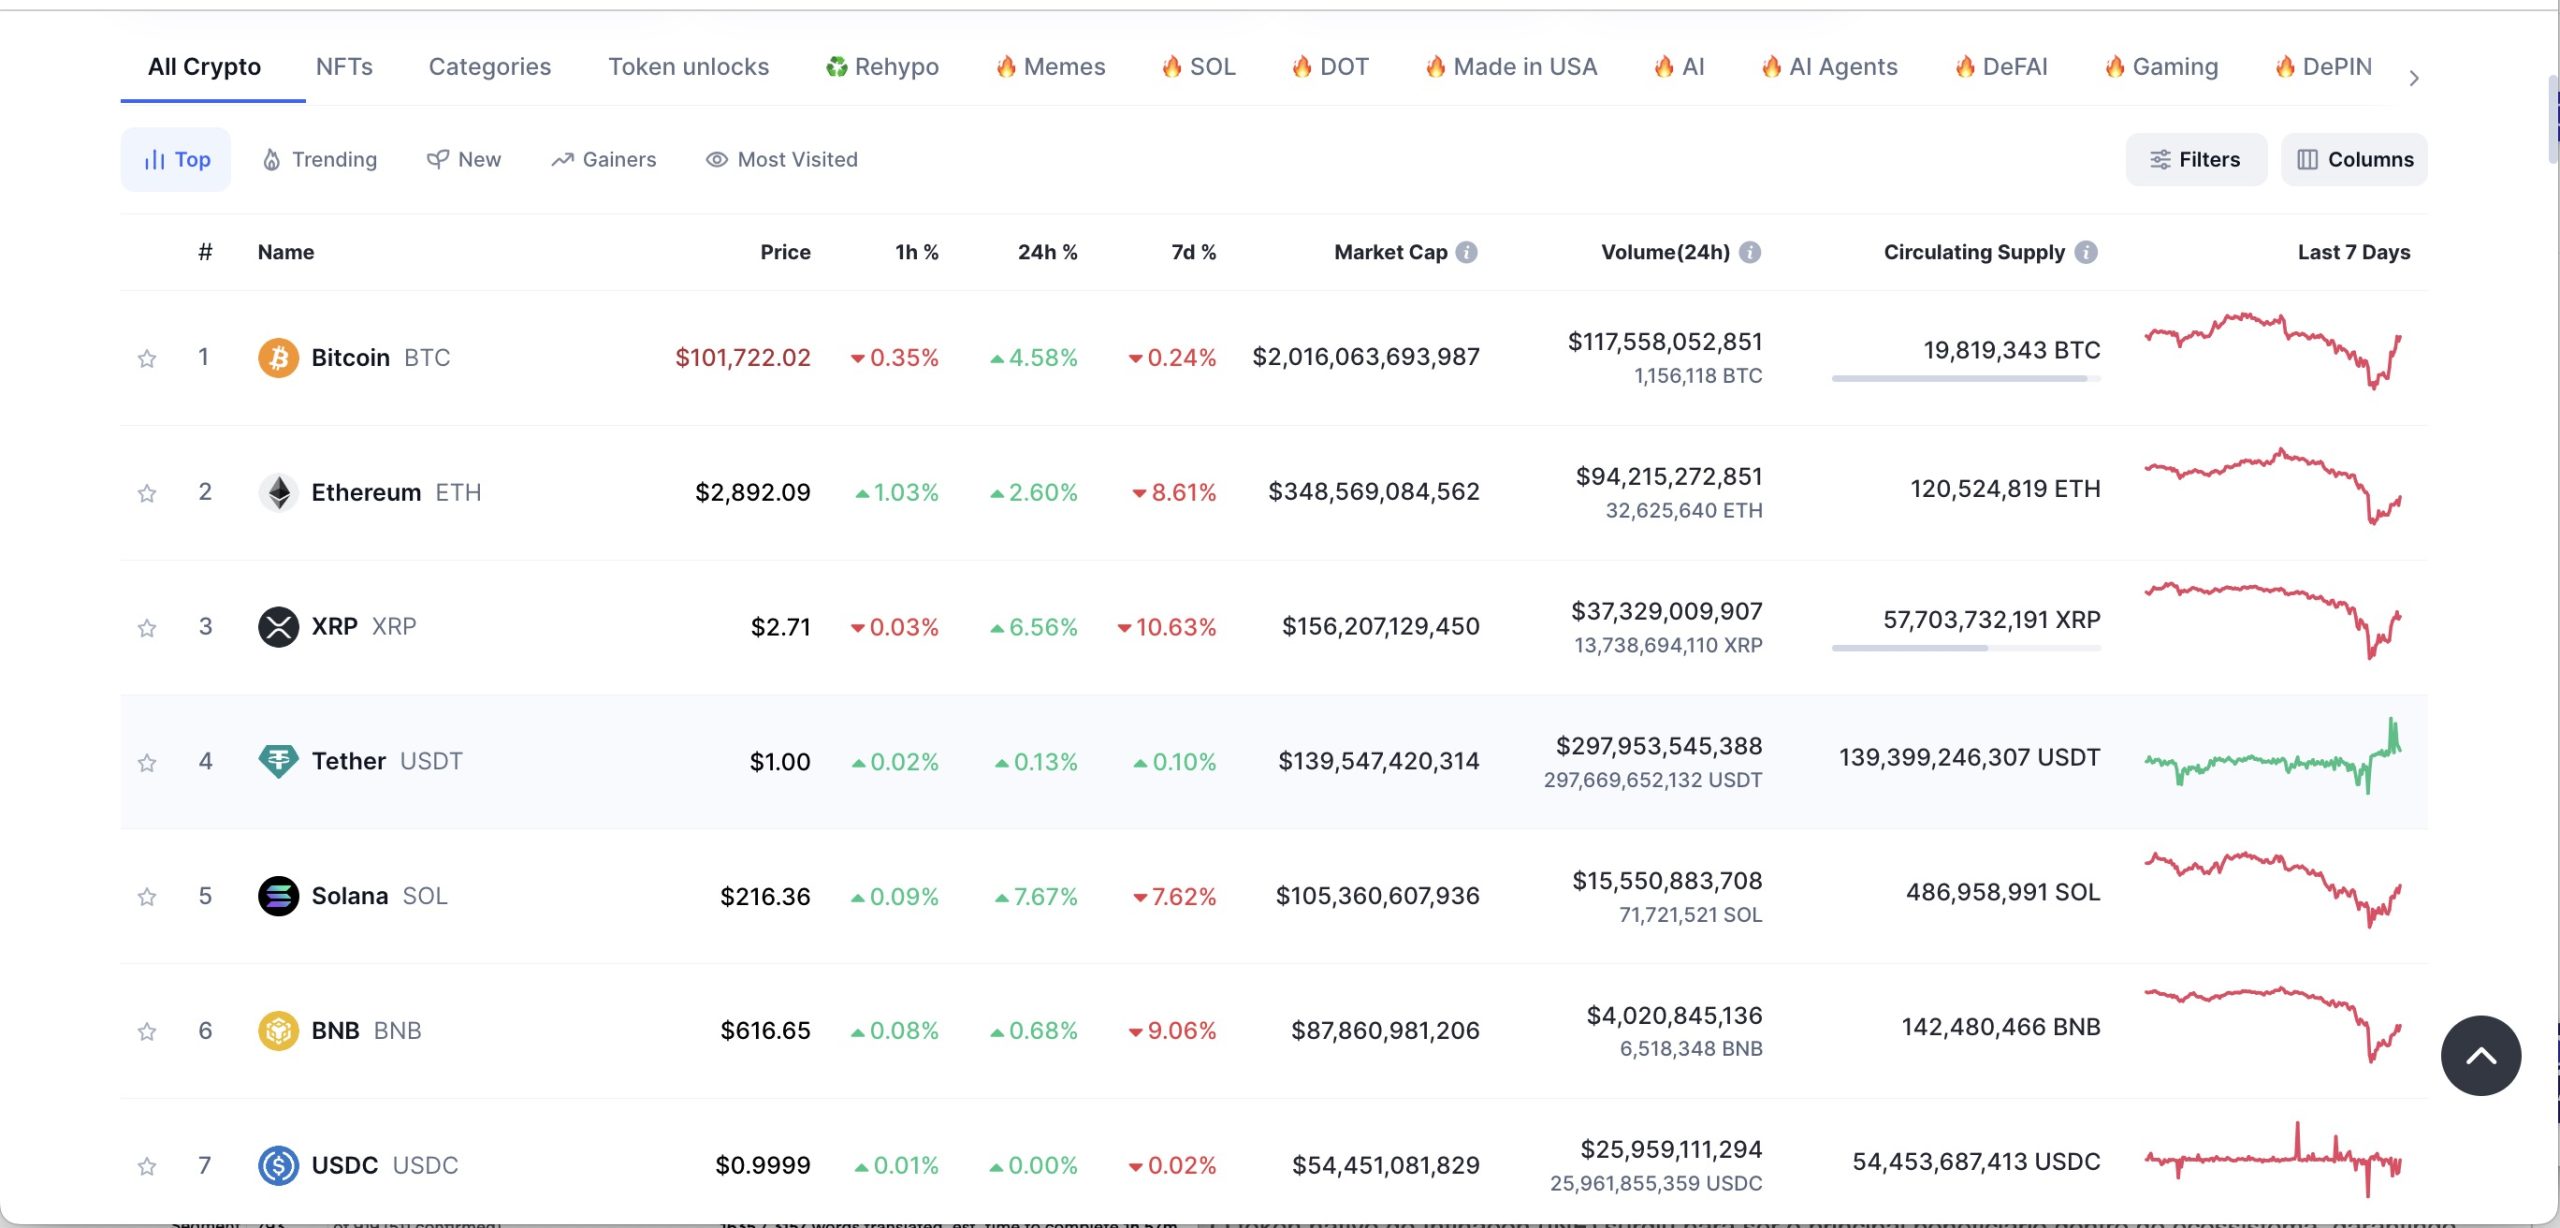Switch to the All Crypto tab
This screenshot has width=2560, height=1228.
pos(204,67)
